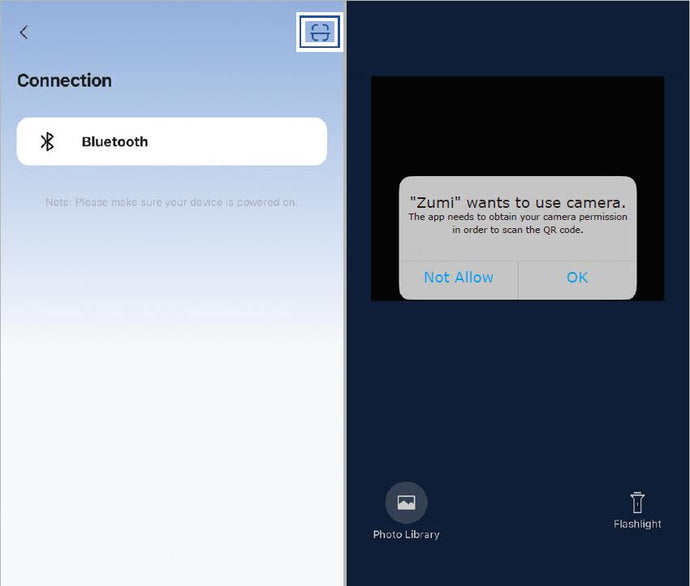Click the Flashlight text label
Screen dimensions: 690x586
tap(637, 524)
